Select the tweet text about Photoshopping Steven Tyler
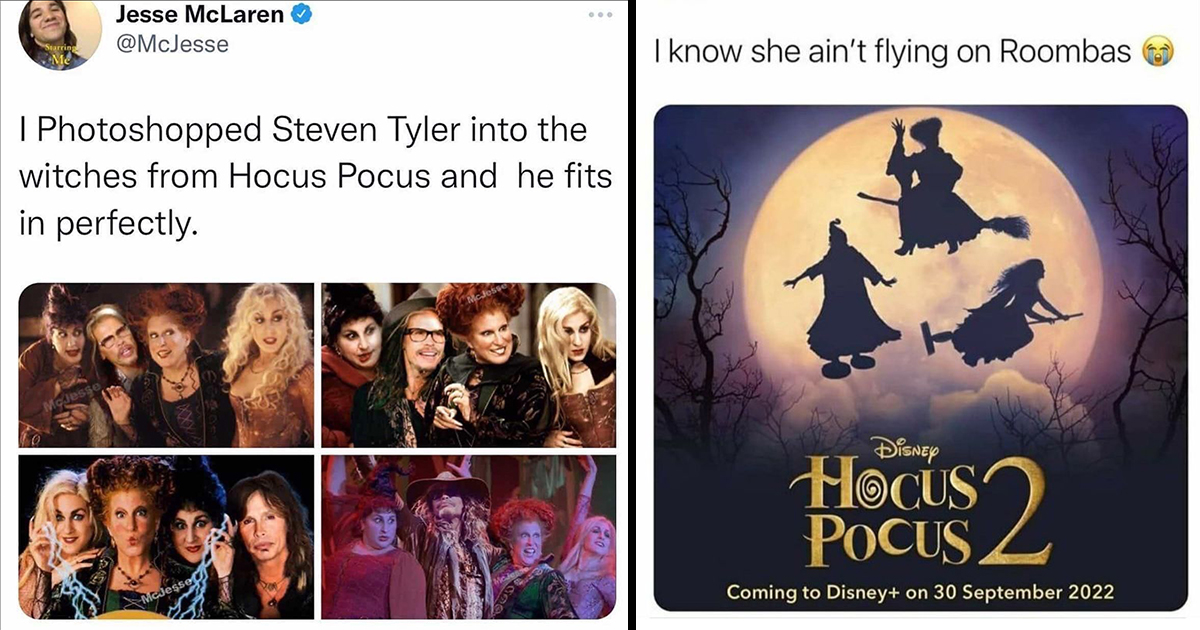 (300, 175)
